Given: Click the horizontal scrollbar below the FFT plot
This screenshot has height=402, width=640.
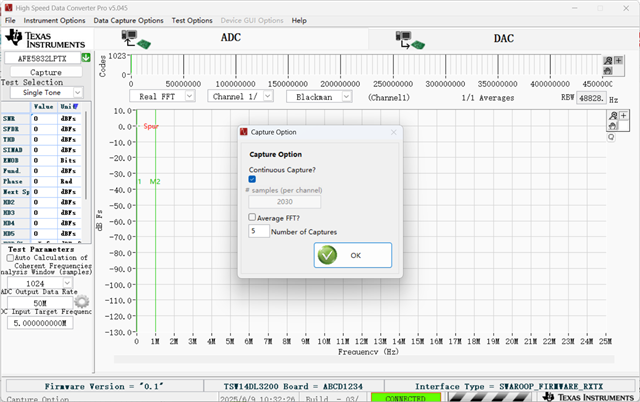Looking at the screenshot, I should 364,359.
